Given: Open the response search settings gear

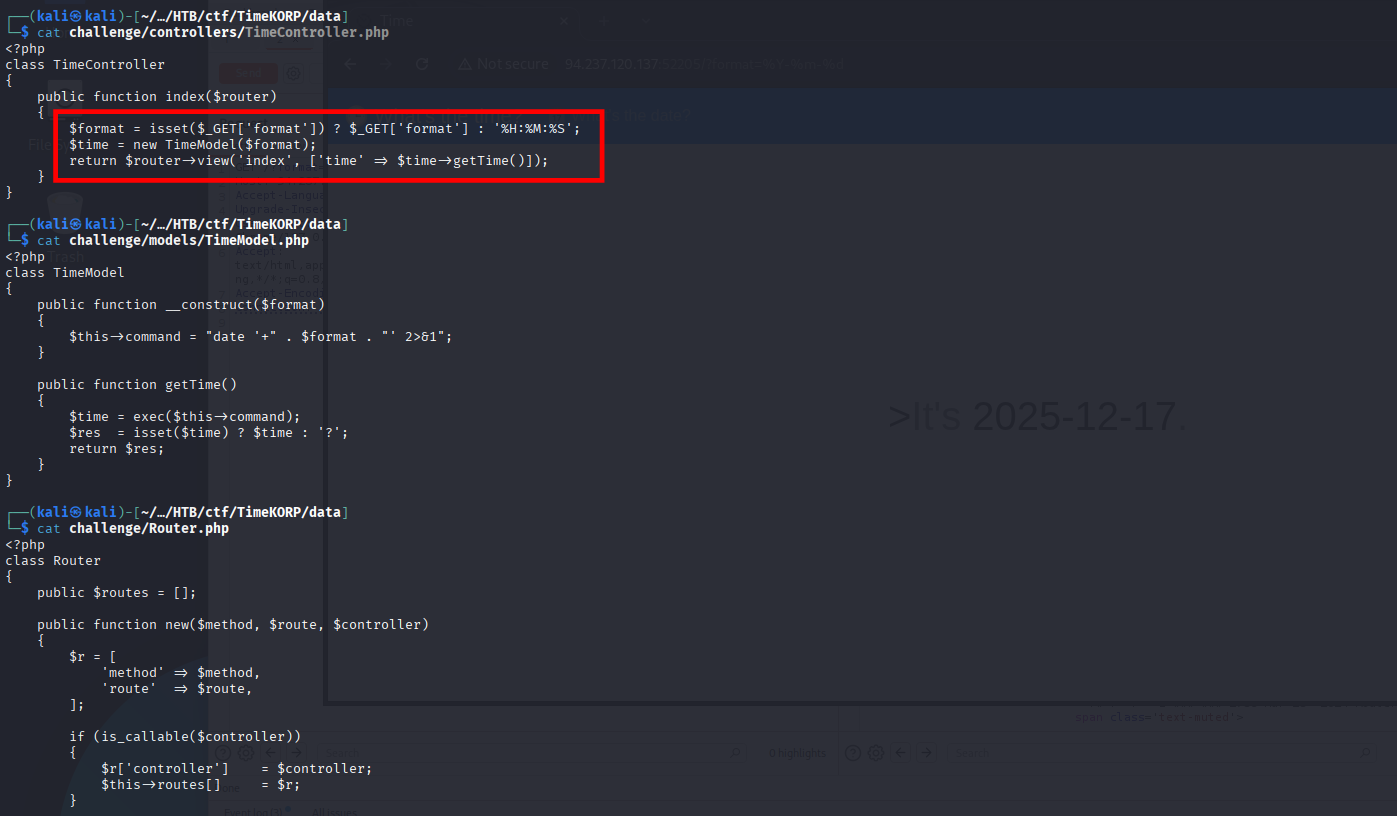Looking at the screenshot, I should pos(876,753).
